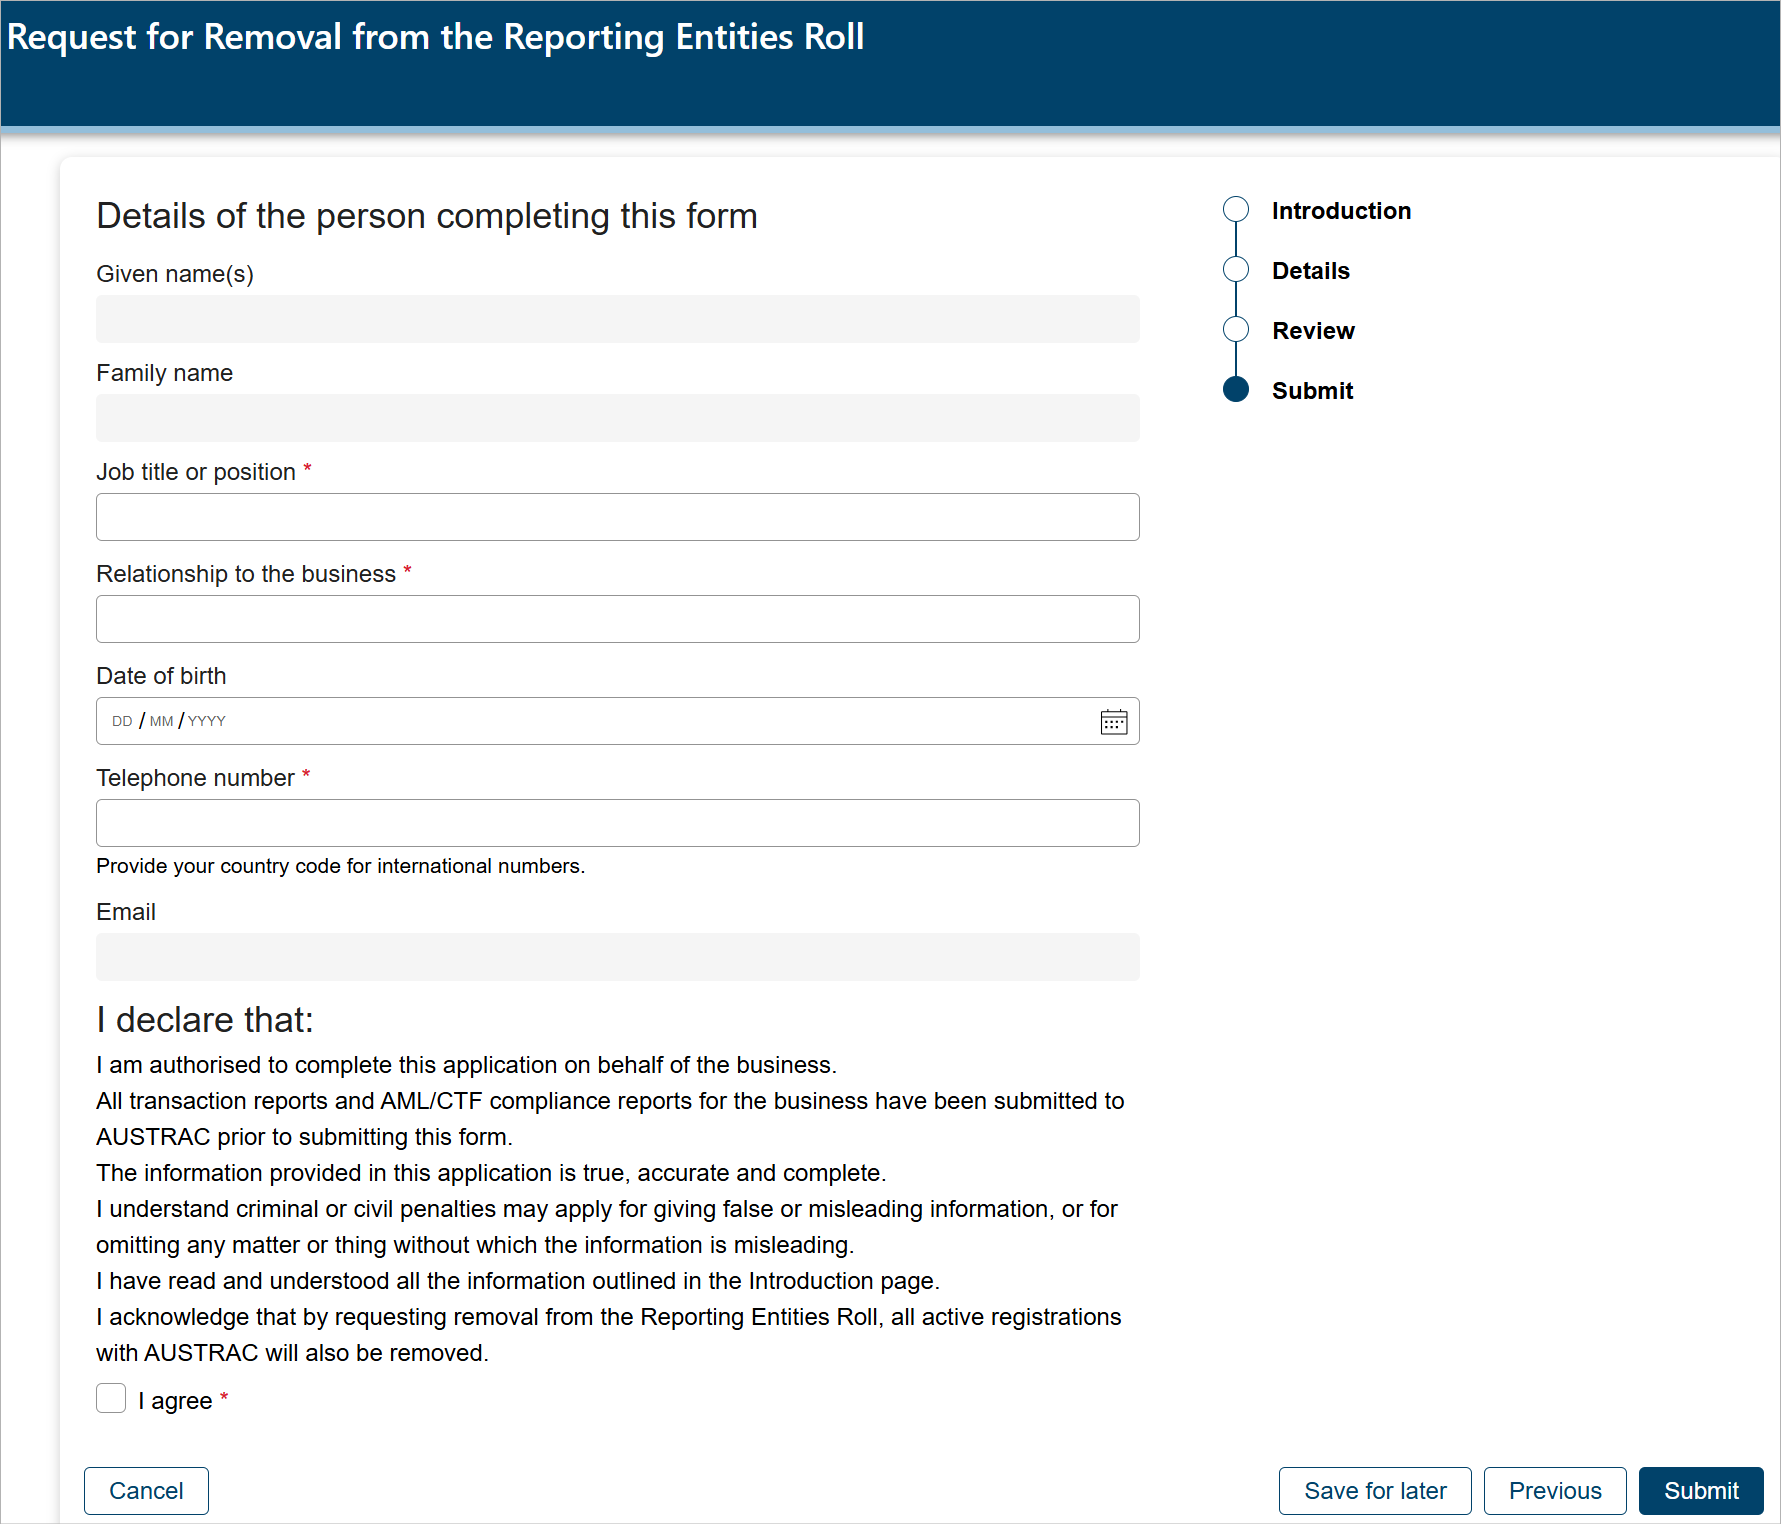Click the Introduction step circle
This screenshot has width=1781, height=1524.
[1236, 210]
